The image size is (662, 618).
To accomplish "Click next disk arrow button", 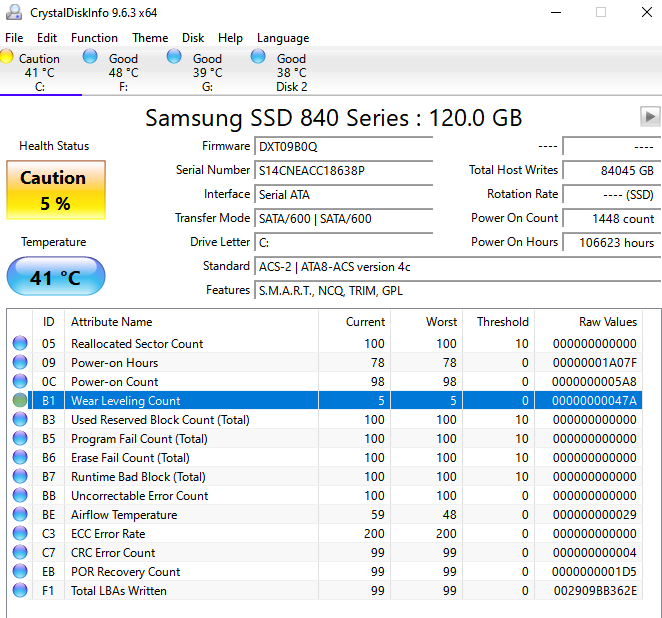I will [x=650, y=116].
